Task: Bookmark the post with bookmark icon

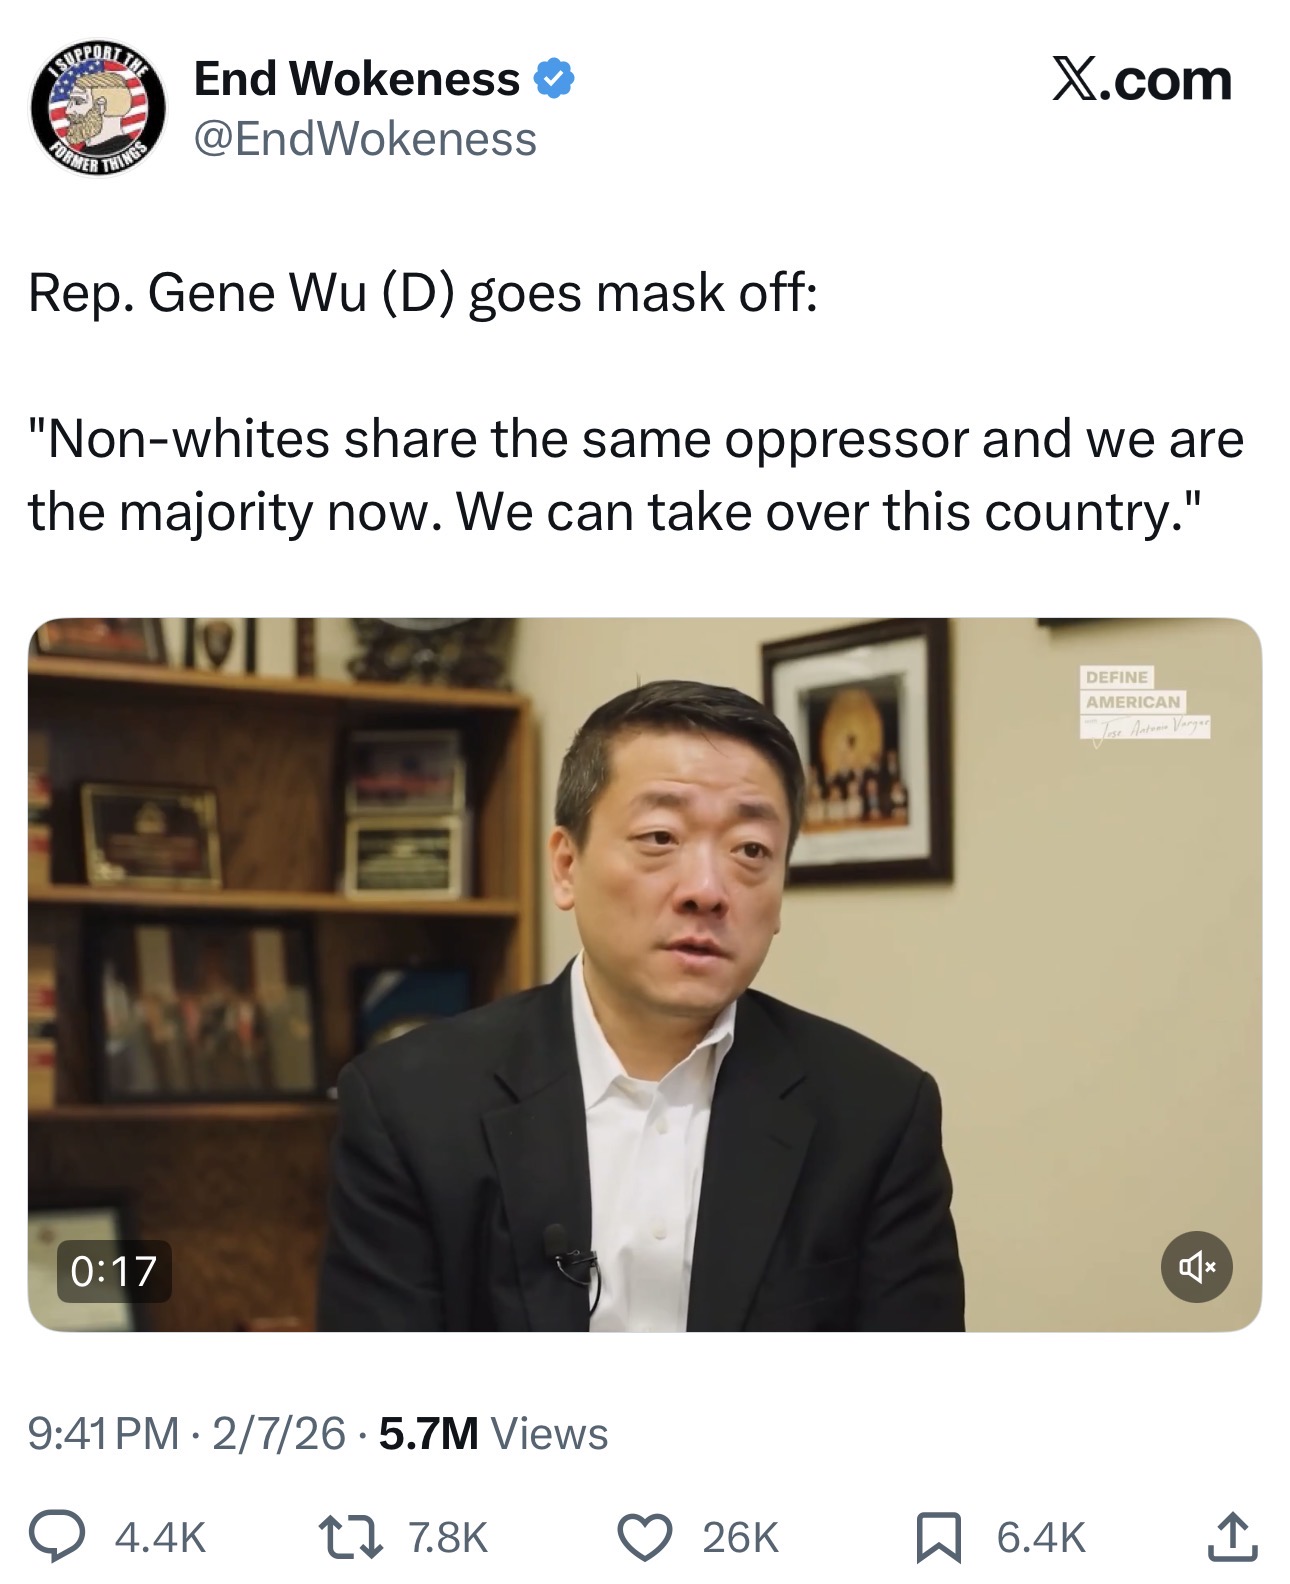Action: (938, 1538)
